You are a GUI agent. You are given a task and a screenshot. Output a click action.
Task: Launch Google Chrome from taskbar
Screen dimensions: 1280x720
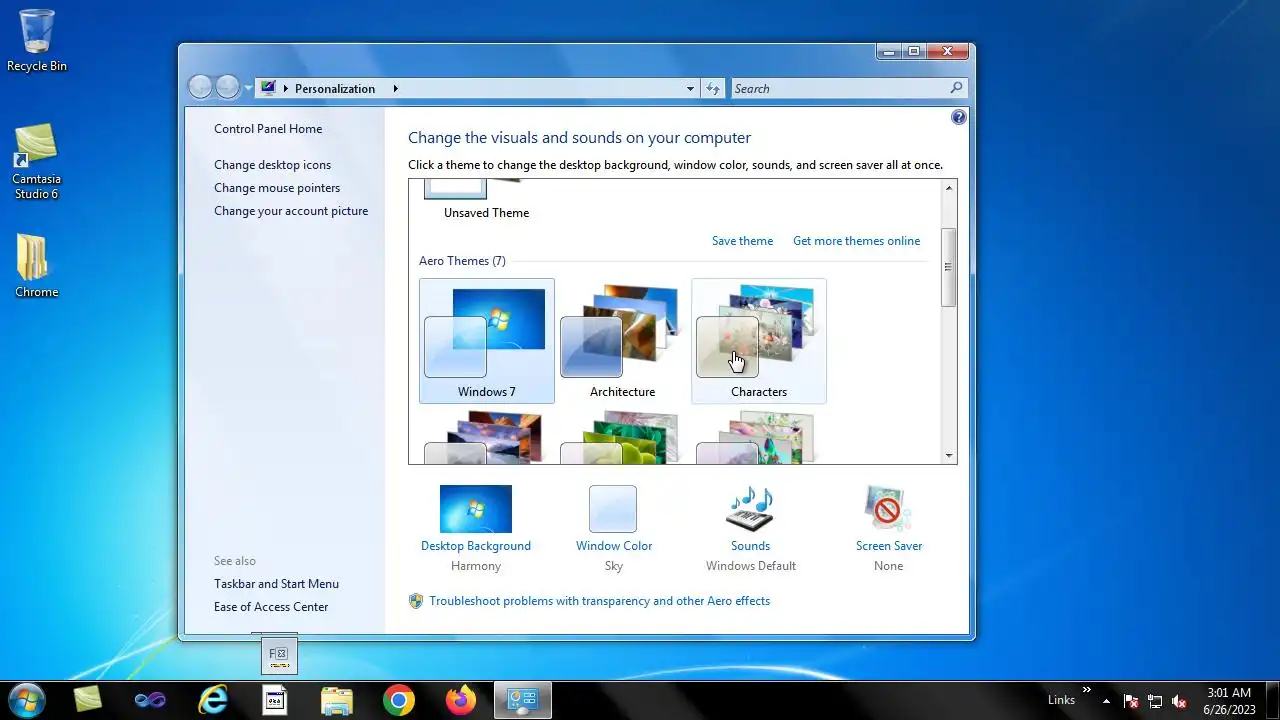pos(399,700)
